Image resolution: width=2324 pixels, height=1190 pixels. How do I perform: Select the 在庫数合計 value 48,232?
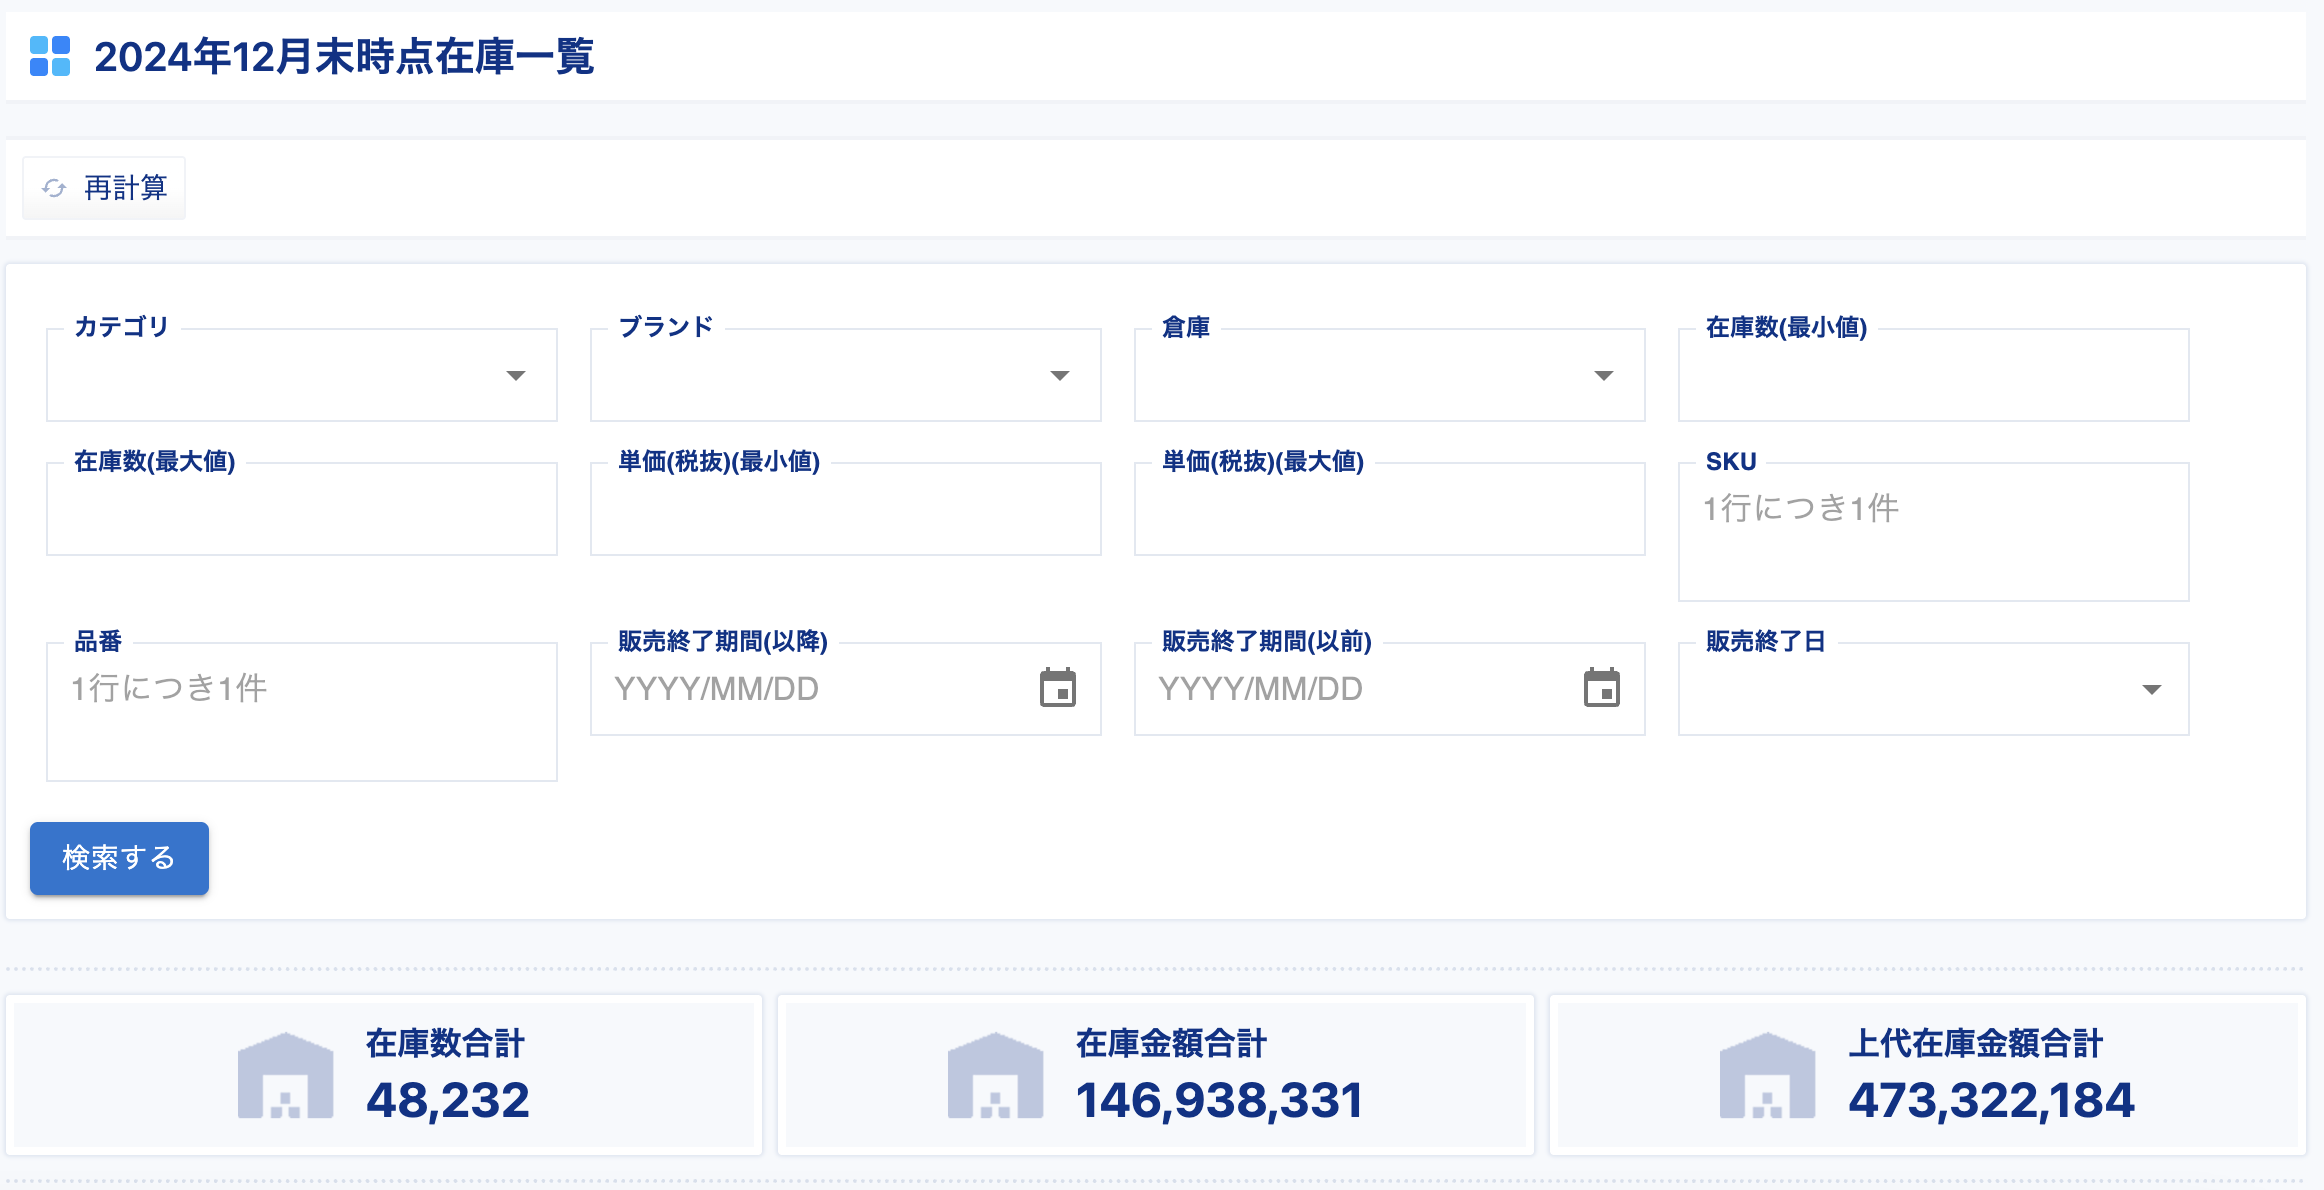[x=448, y=1100]
